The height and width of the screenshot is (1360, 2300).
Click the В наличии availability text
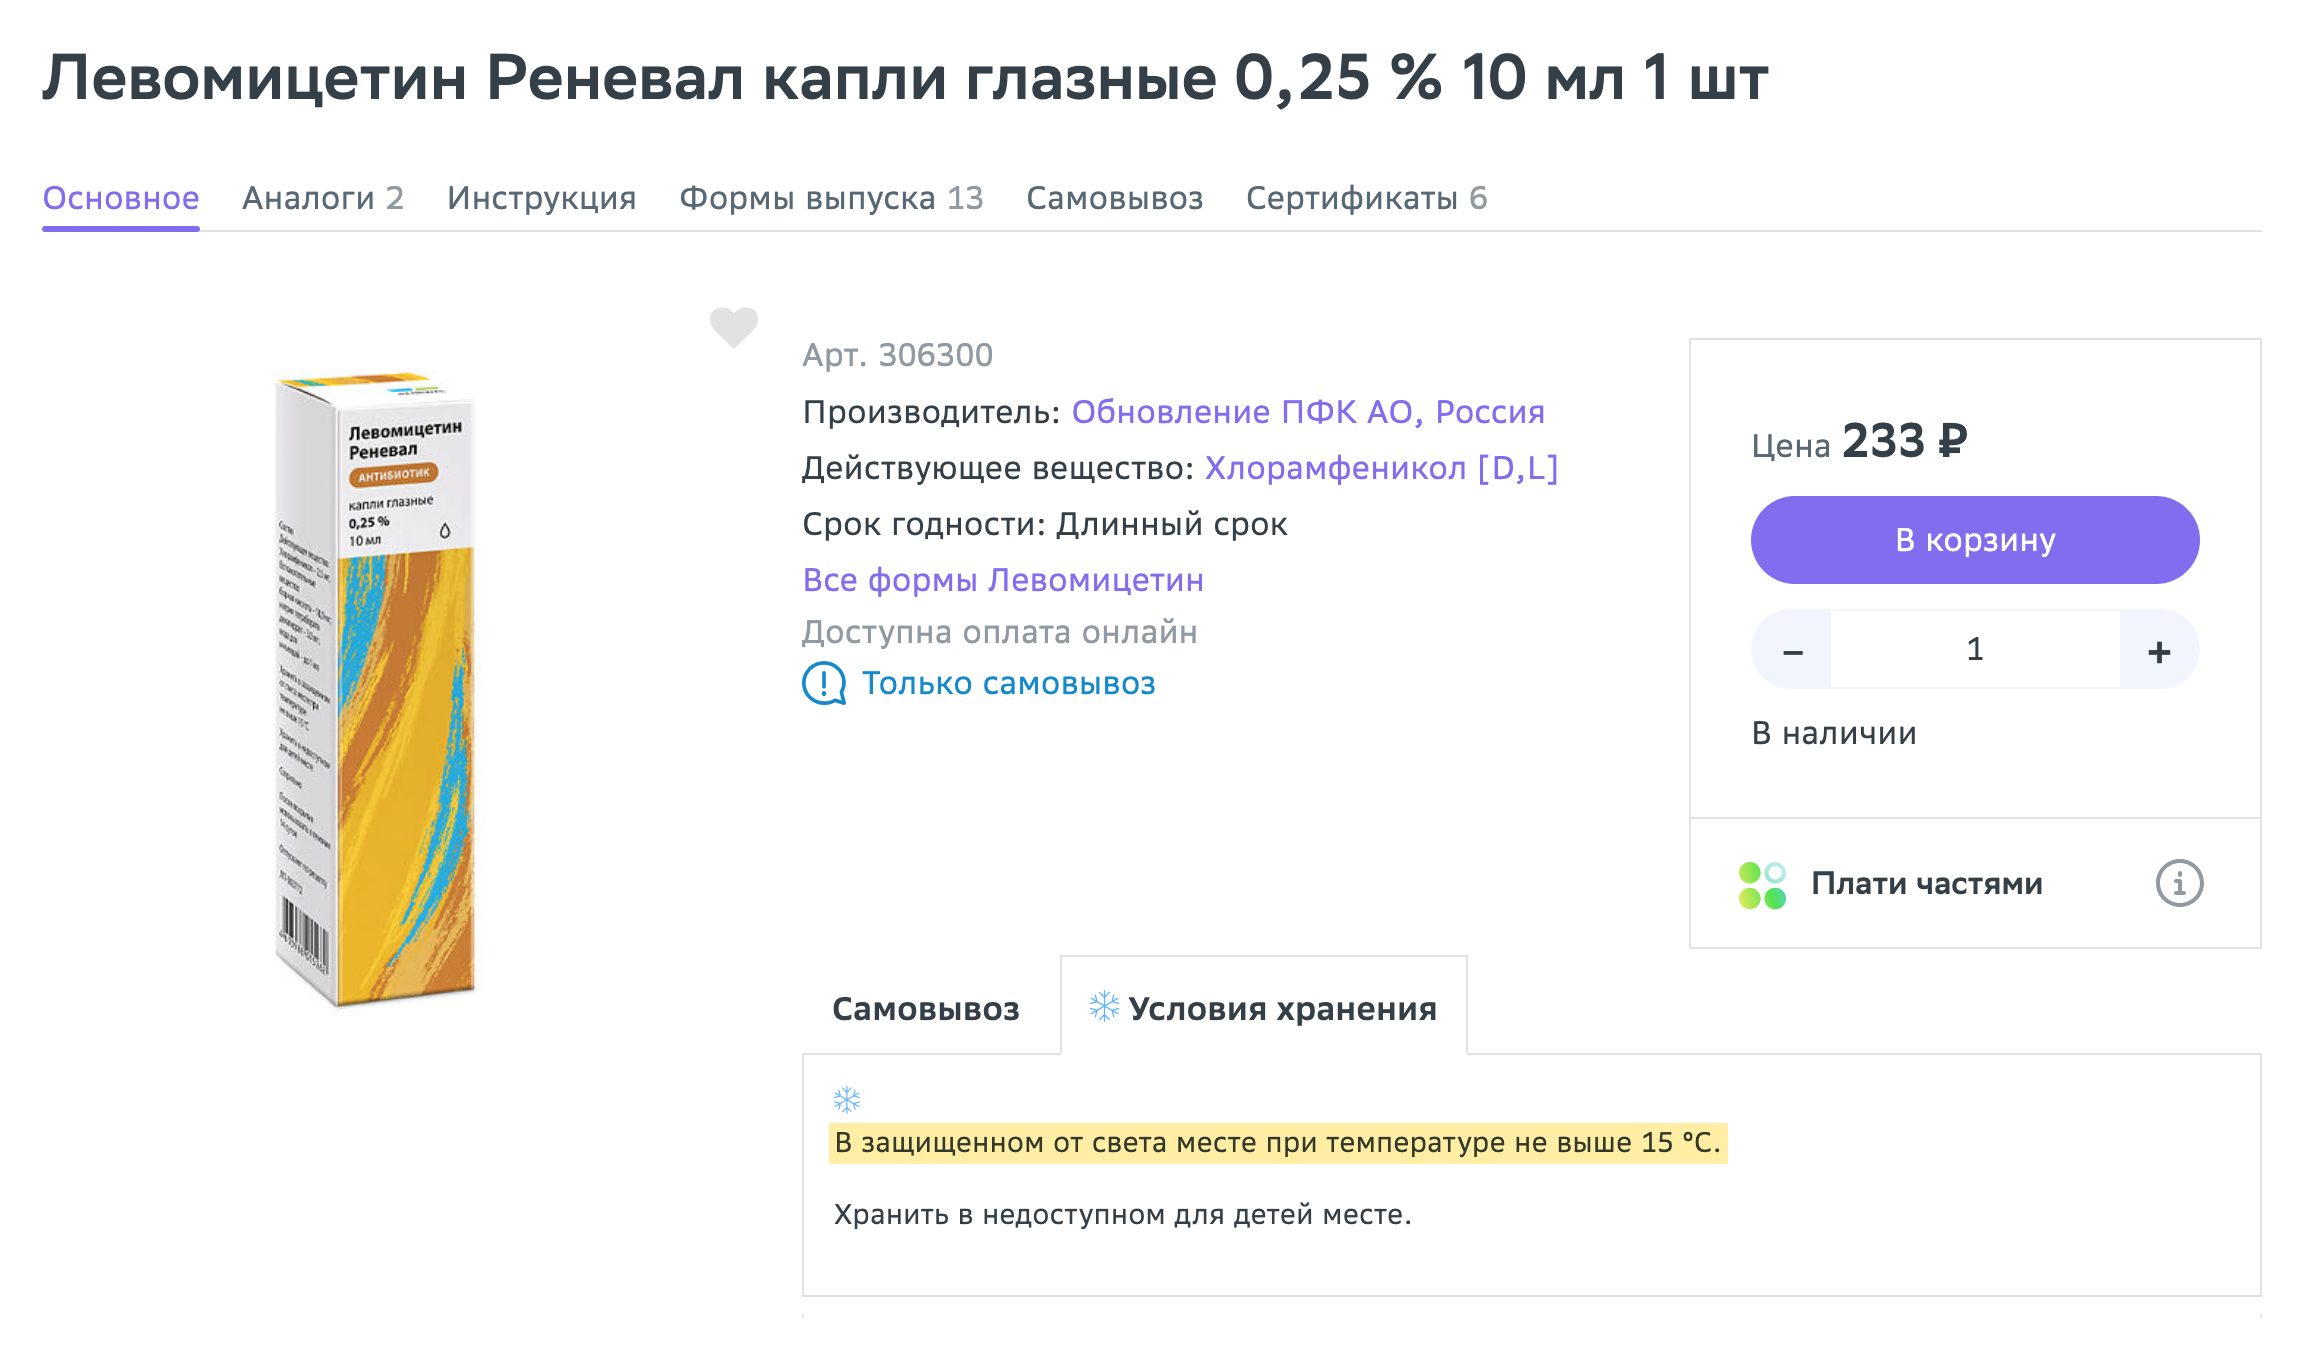[x=1834, y=733]
